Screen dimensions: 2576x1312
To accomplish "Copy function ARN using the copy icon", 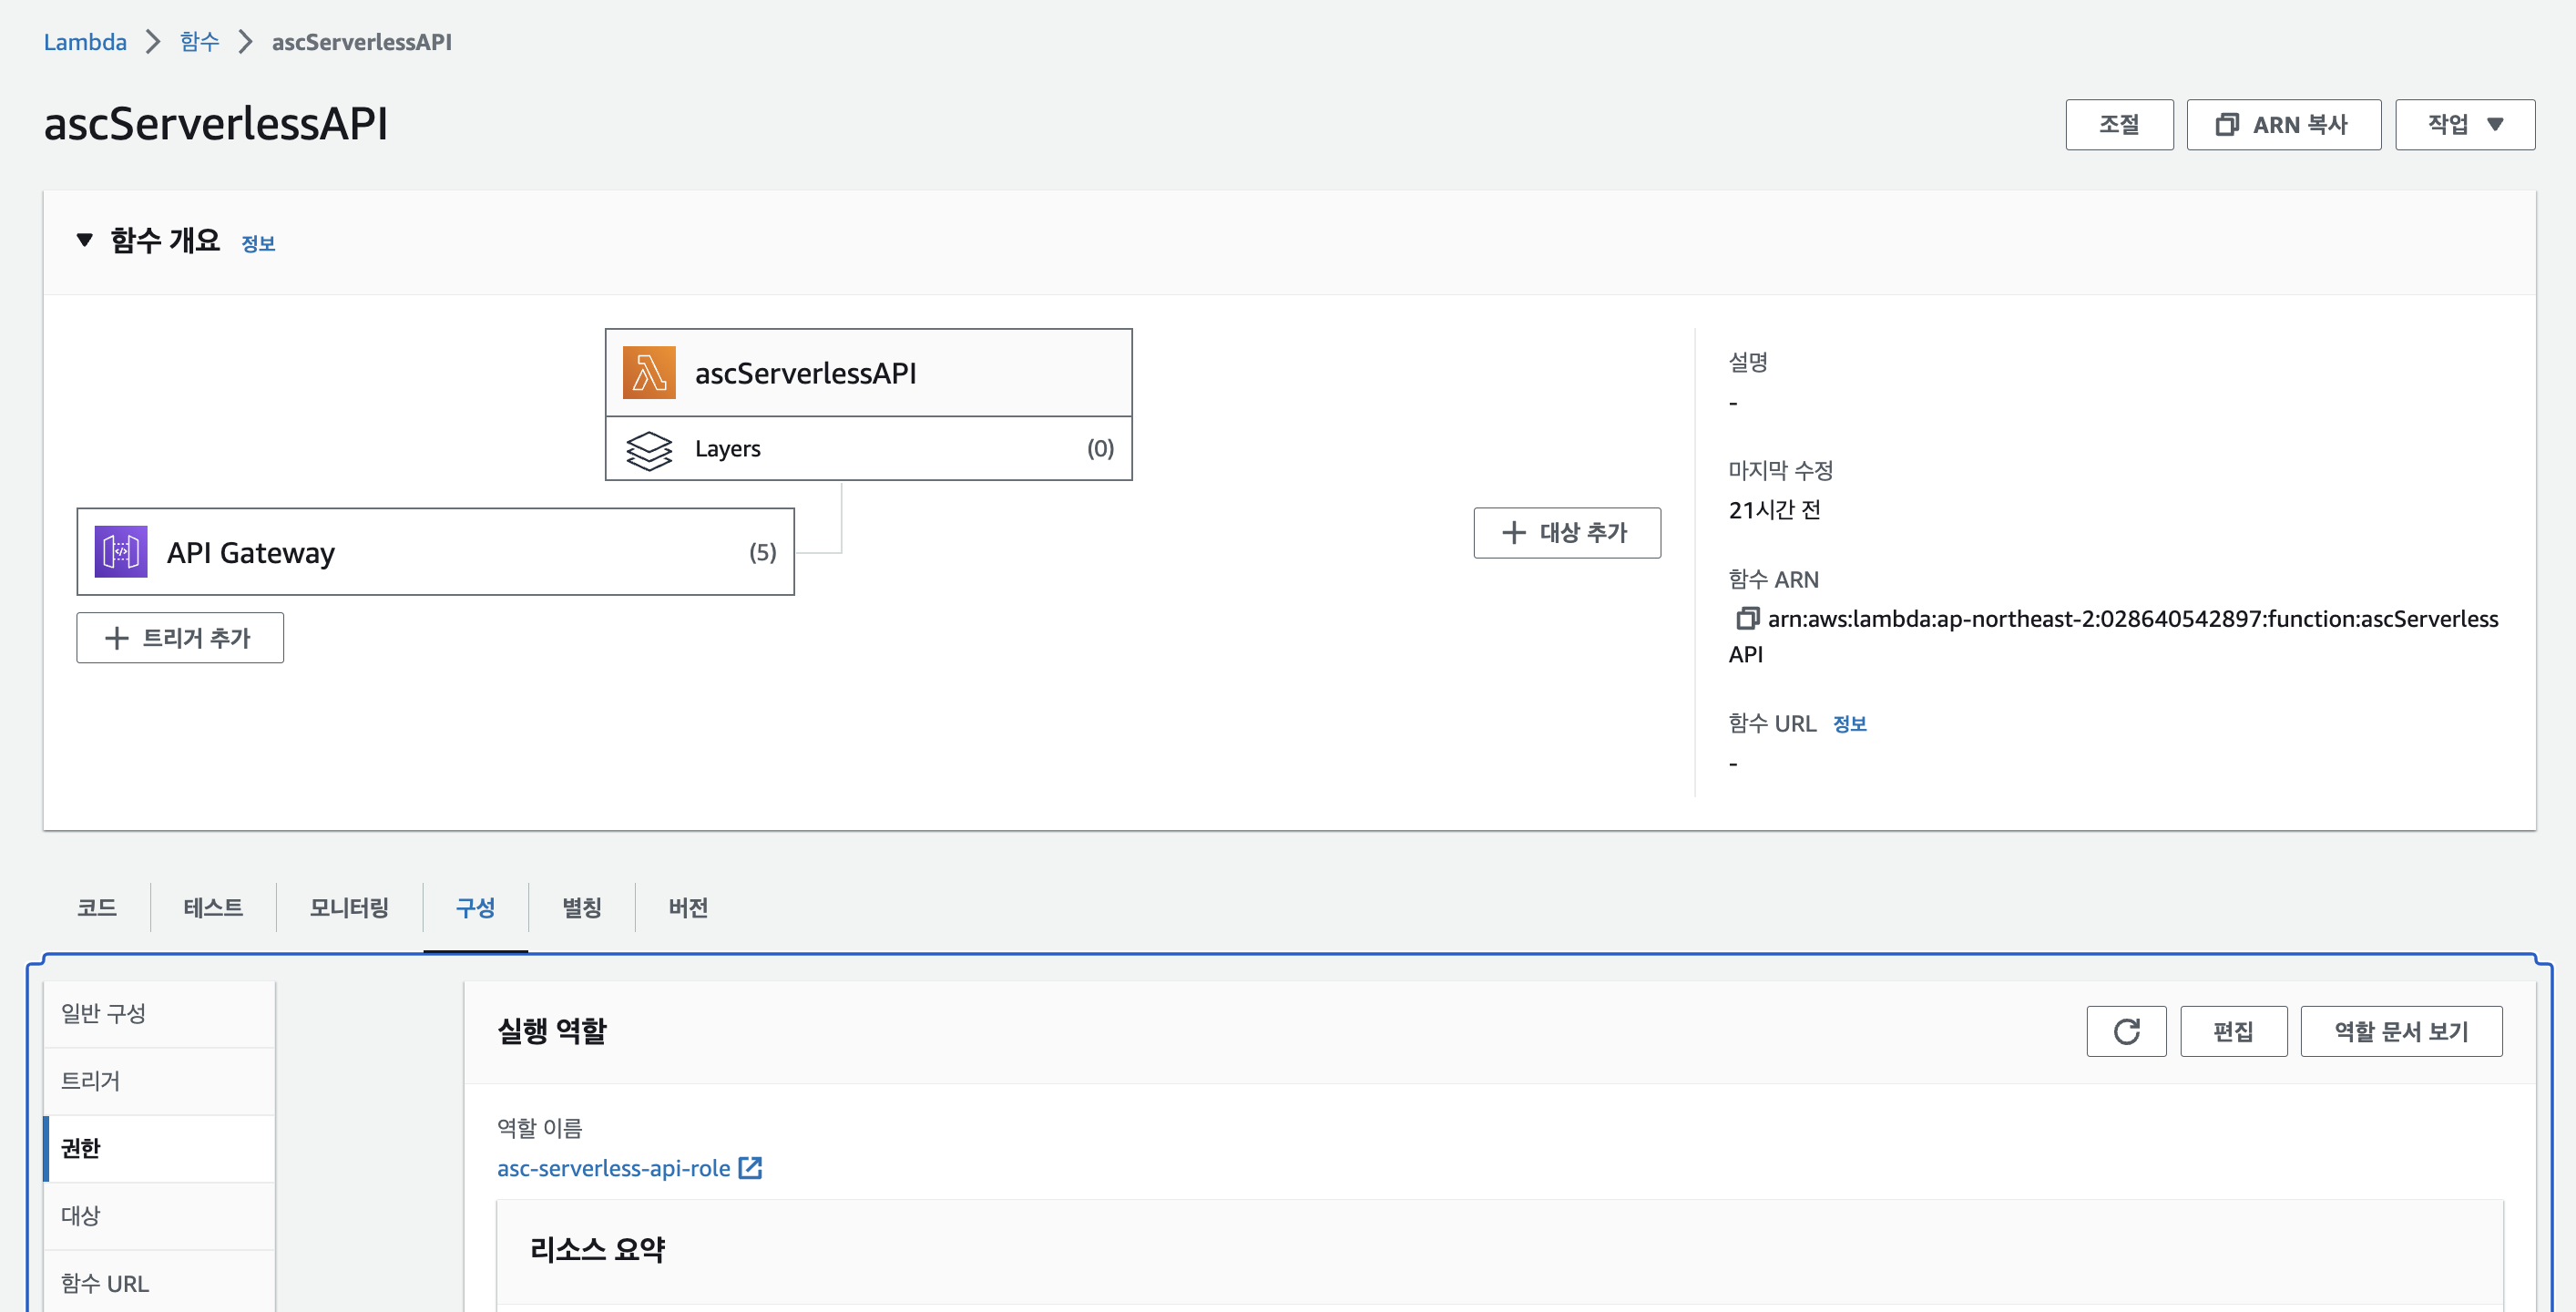I will coord(1746,619).
